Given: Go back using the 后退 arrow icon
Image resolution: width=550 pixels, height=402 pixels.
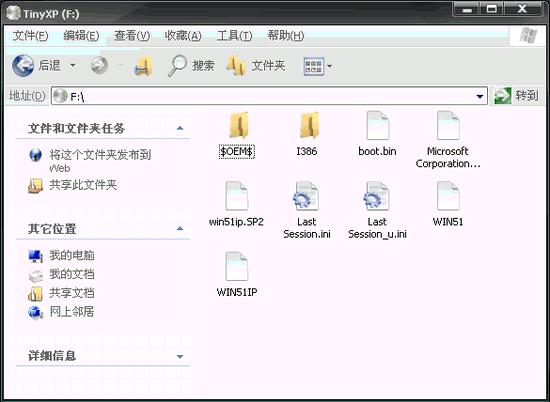Looking at the screenshot, I should [x=23, y=65].
